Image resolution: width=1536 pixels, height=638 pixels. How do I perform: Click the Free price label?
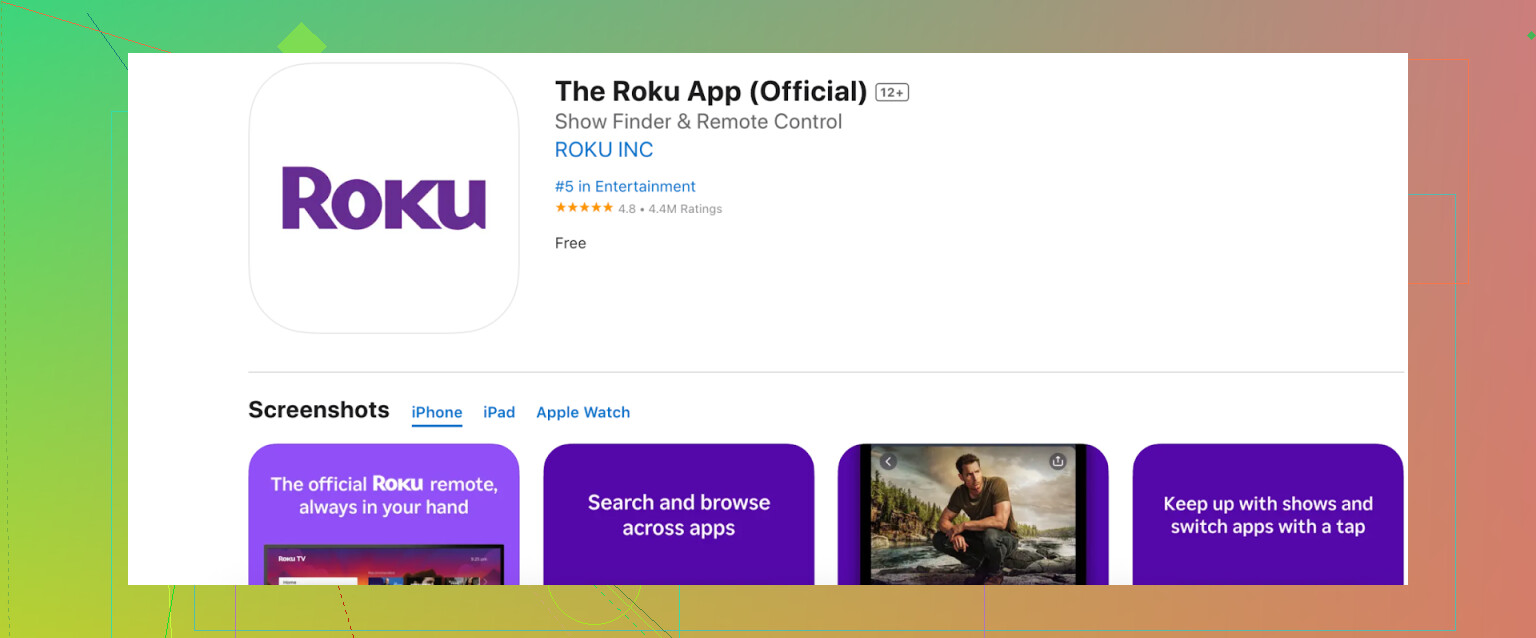[x=571, y=243]
